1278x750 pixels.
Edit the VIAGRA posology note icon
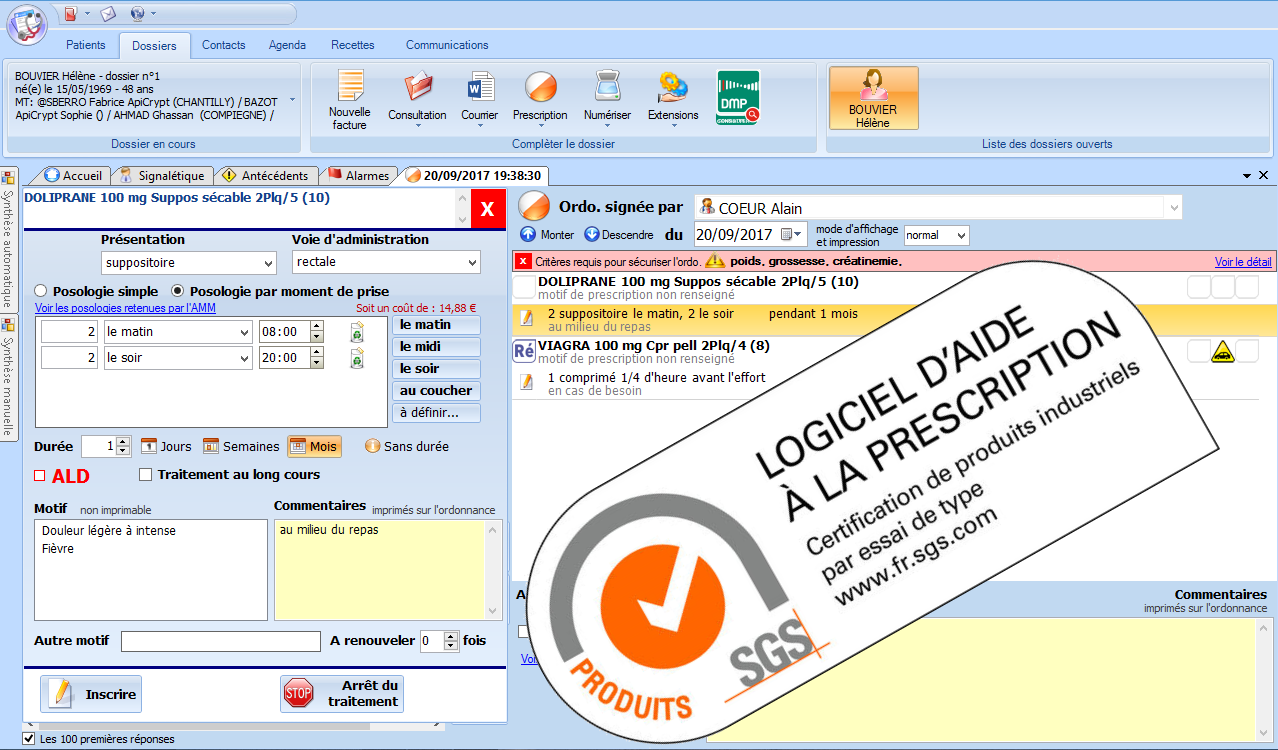[526, 383]
